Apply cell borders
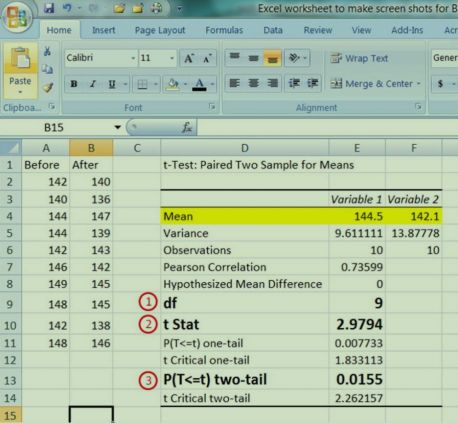Screen dimensions: 458x423 pos(142,84)
